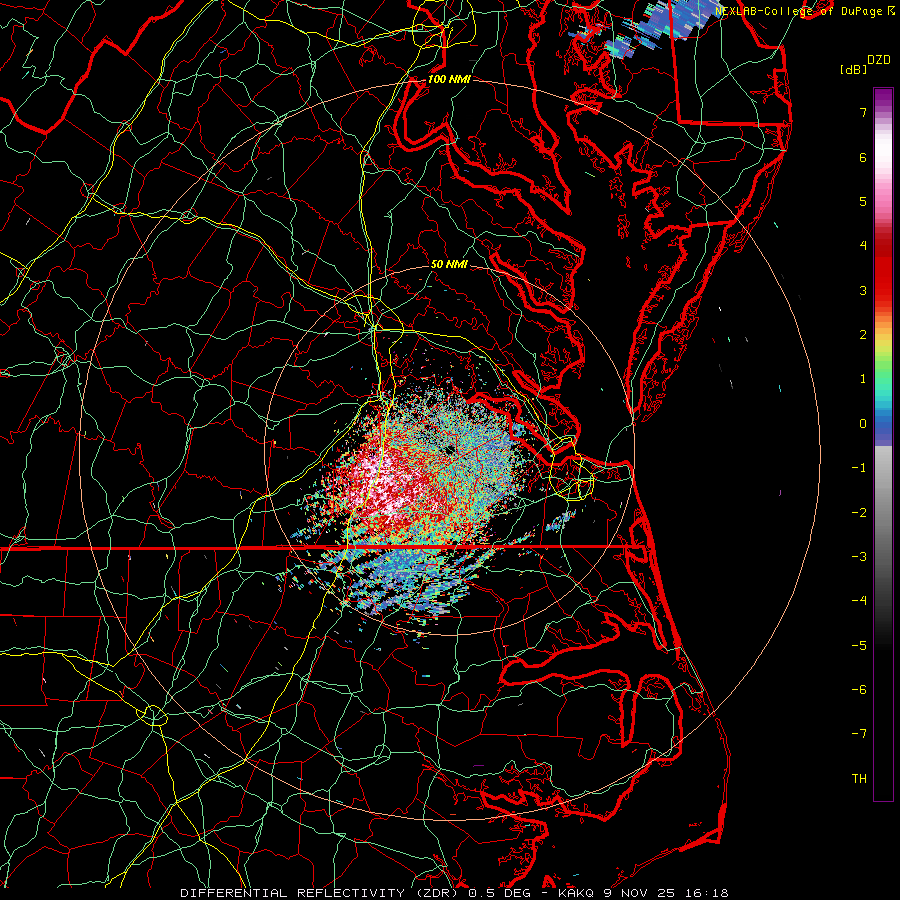Viewport: 900px width, 900px height.
Task: Click the 100 NMI range ring label
Action: (x=449, y=79)
